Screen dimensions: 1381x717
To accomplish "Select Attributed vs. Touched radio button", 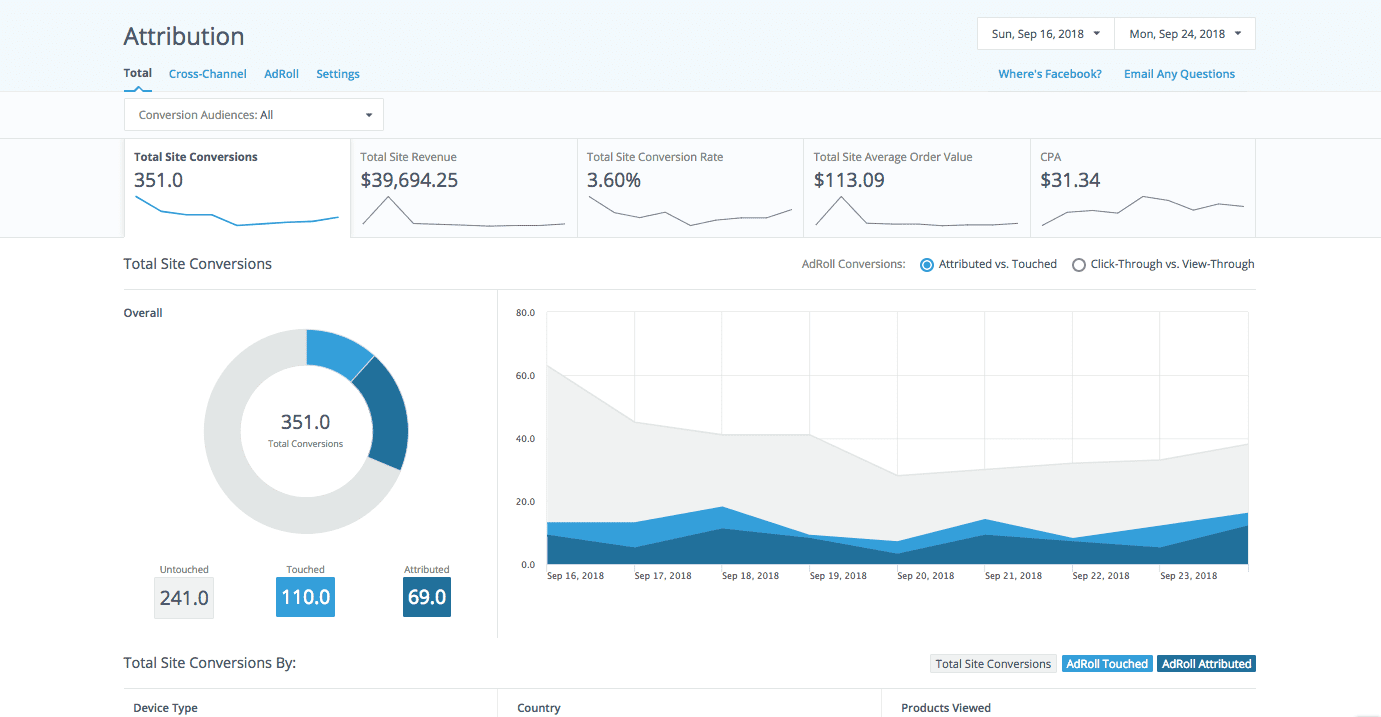I will [x=927, y=265].
